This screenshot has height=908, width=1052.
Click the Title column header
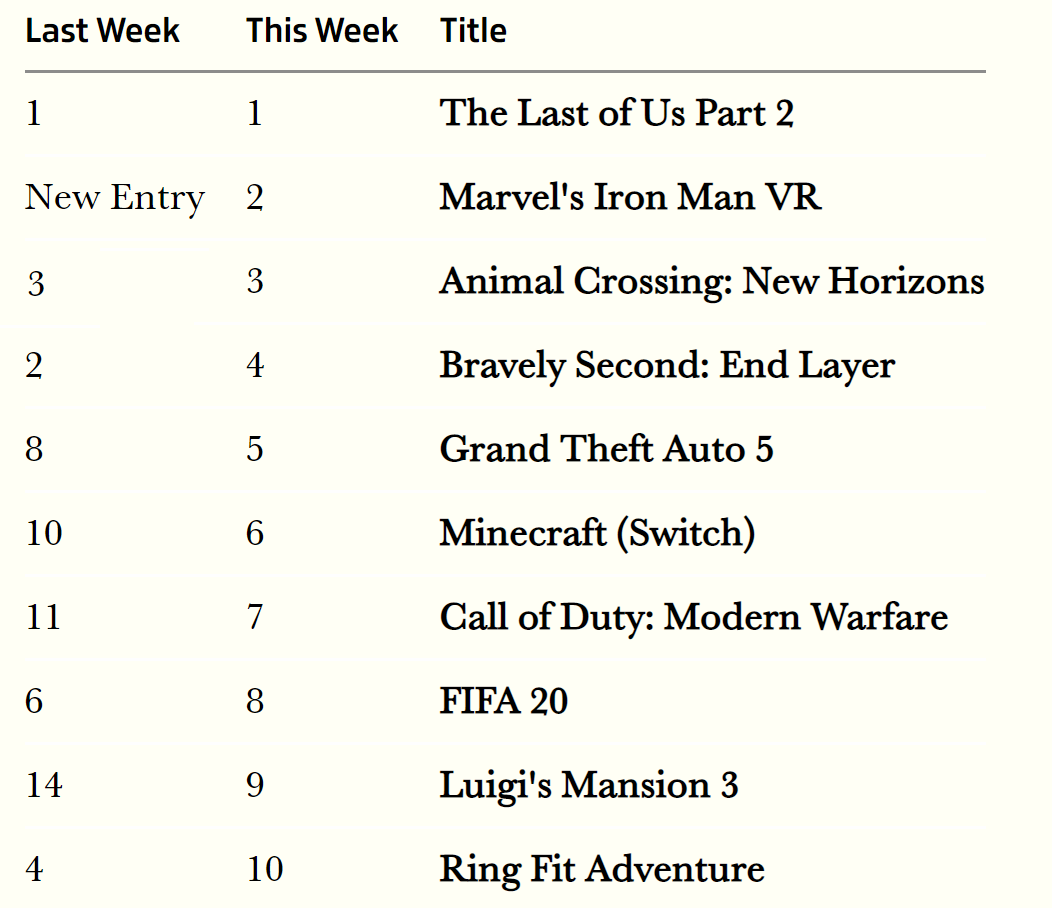[474, 31]
